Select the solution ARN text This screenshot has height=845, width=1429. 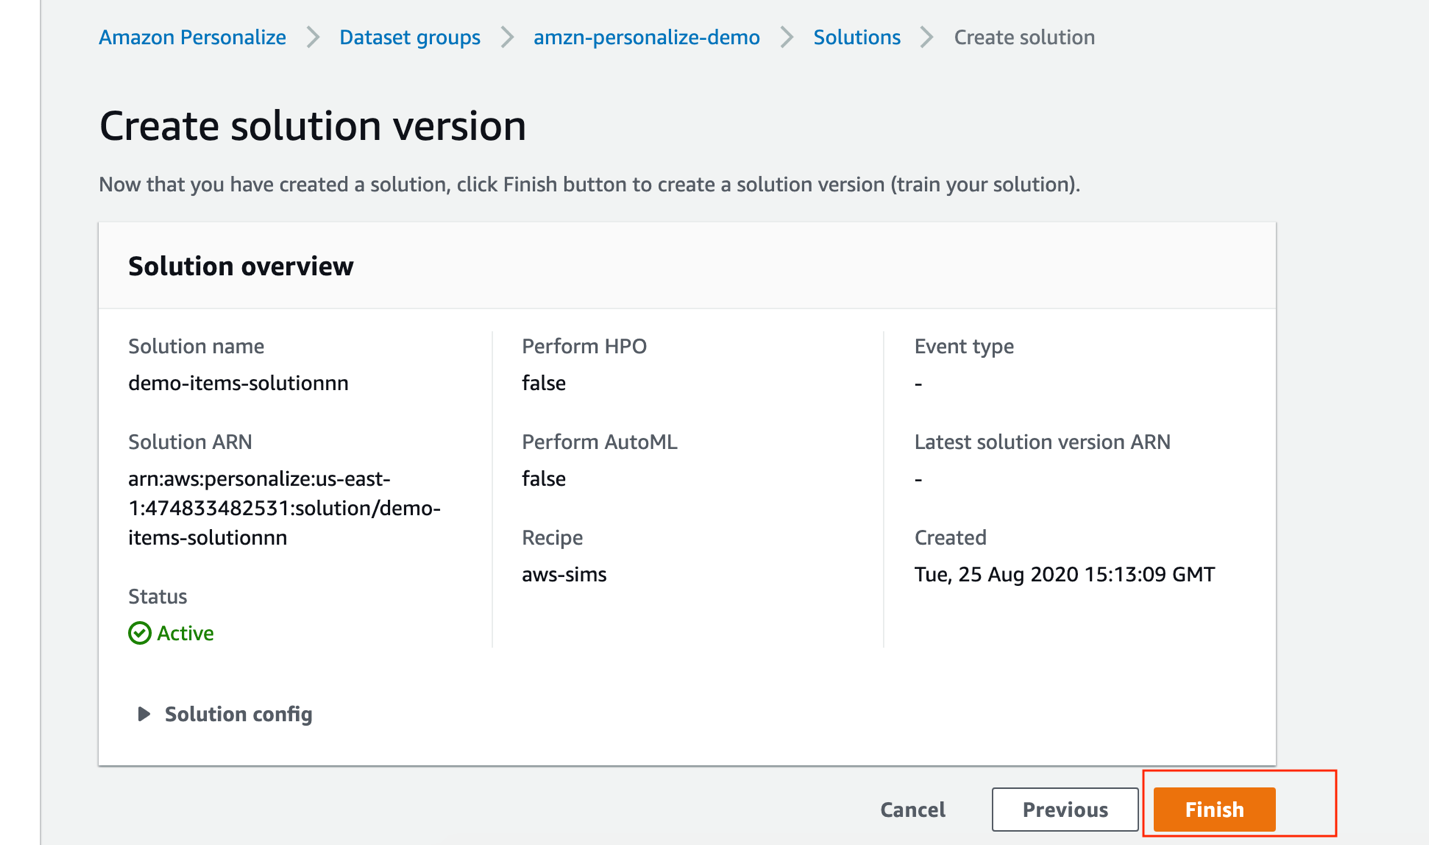coord(285,508)
